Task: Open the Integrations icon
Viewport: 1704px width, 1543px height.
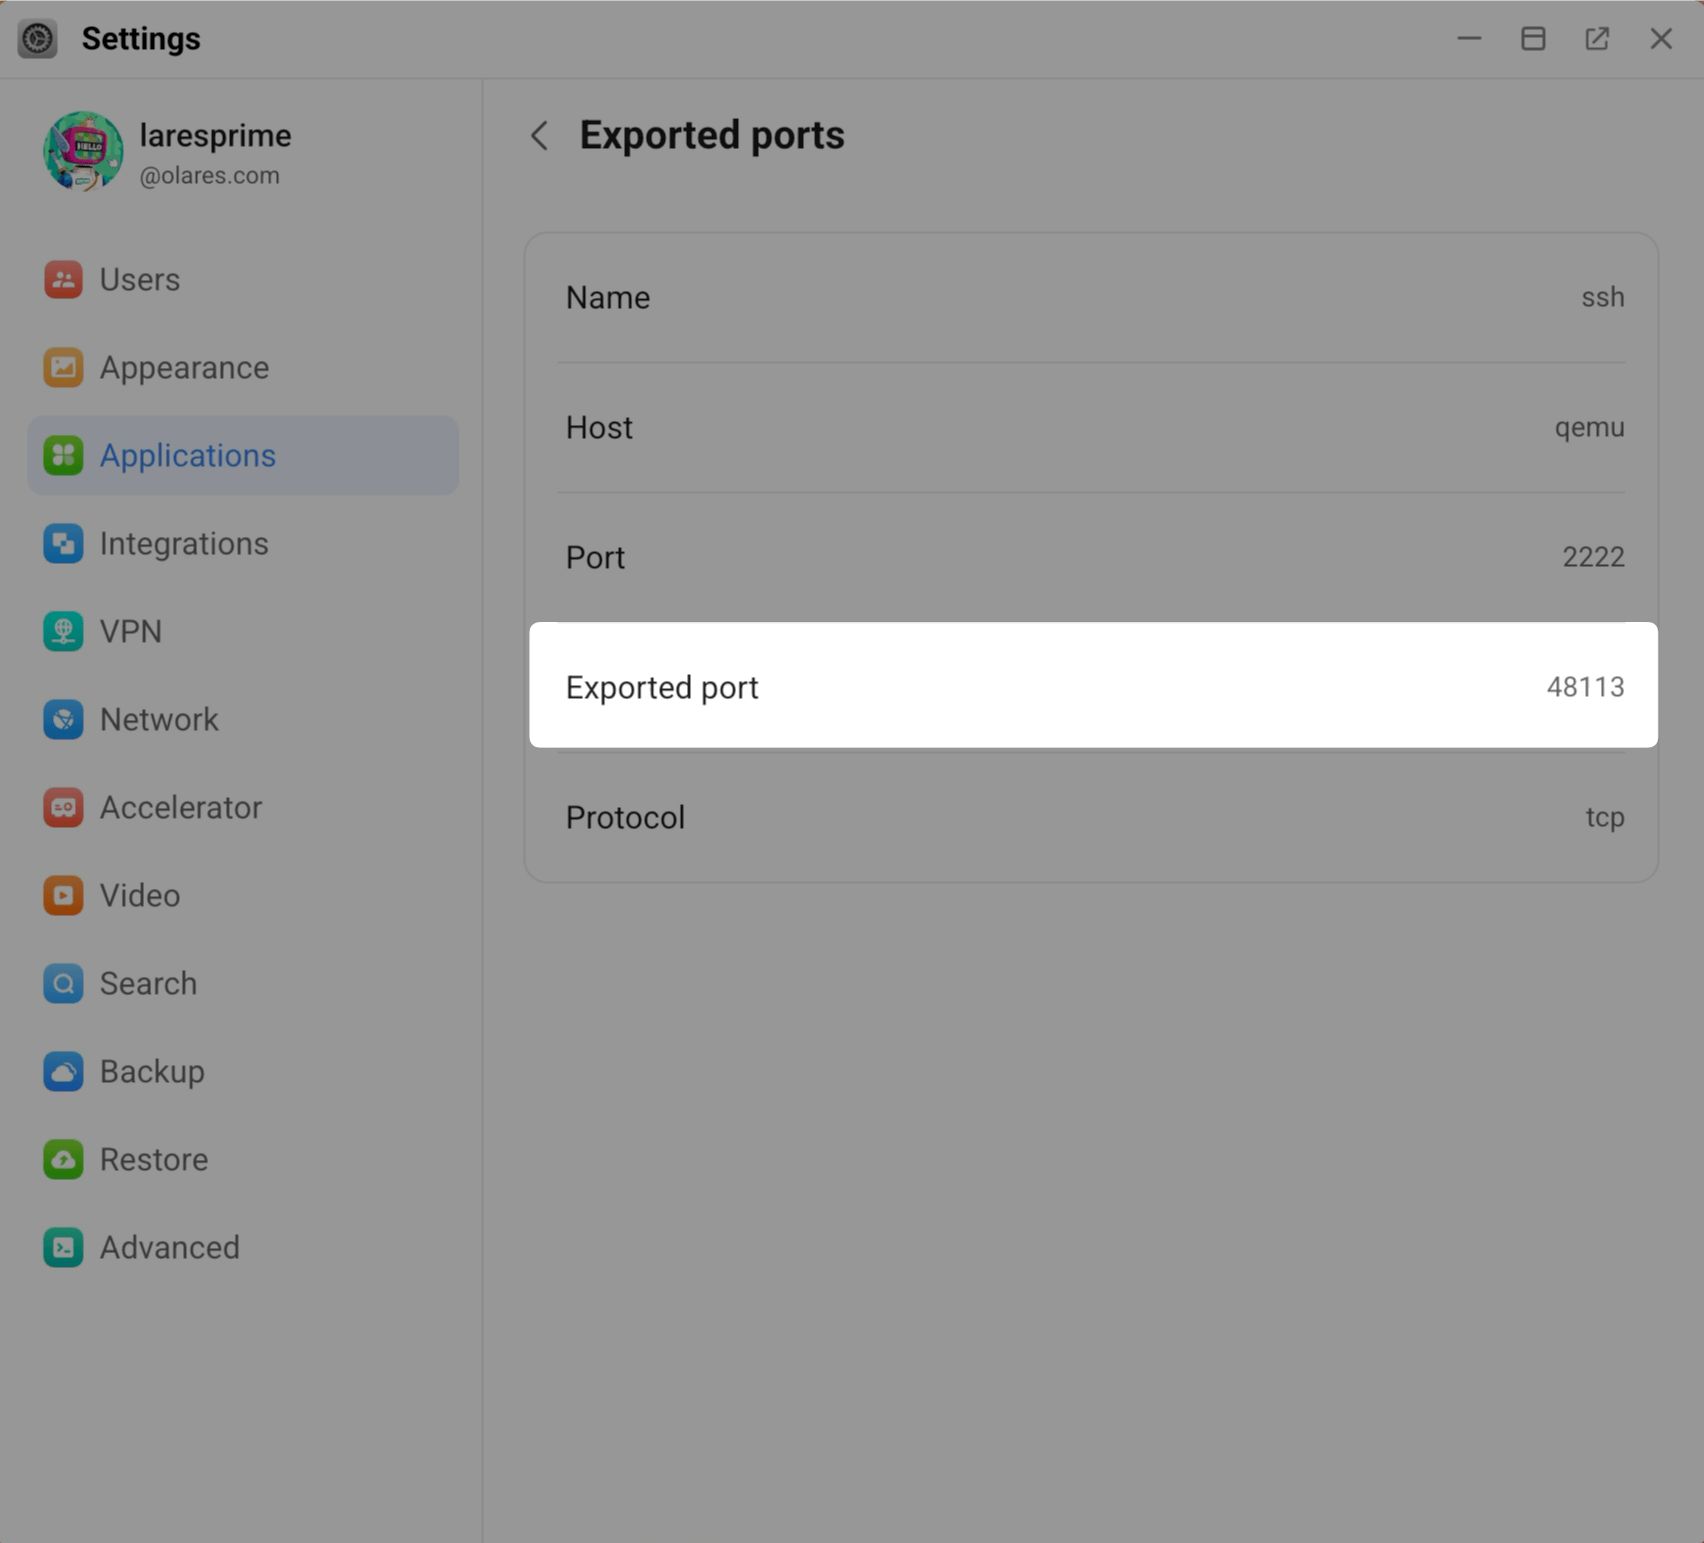Action: pyautogui.click(x=63, y=544)
